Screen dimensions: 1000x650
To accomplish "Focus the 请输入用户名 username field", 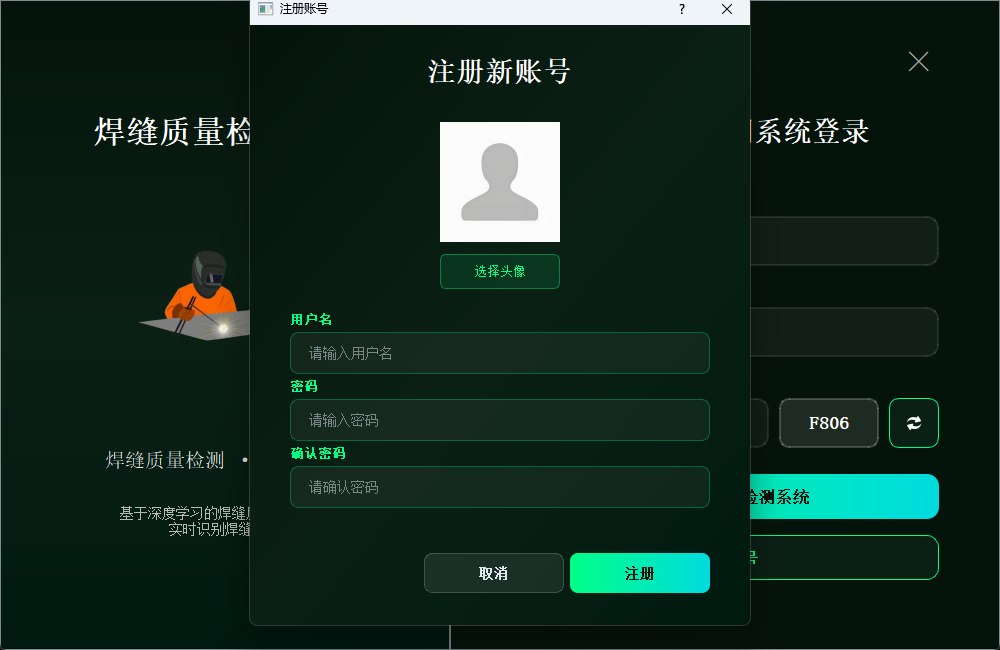I will [x=499, y=353].
